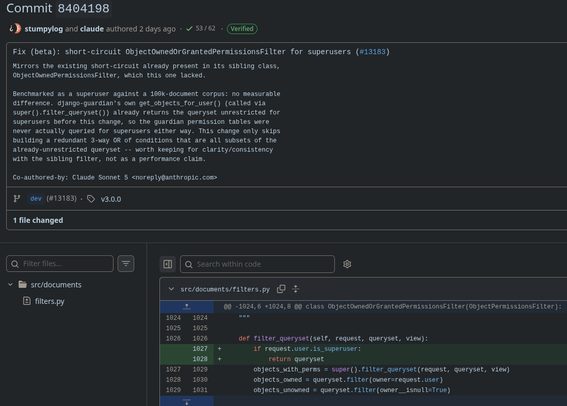Click the objects_unowned code line
Viewport: 567px width, 406px height.
pos(352,390)
